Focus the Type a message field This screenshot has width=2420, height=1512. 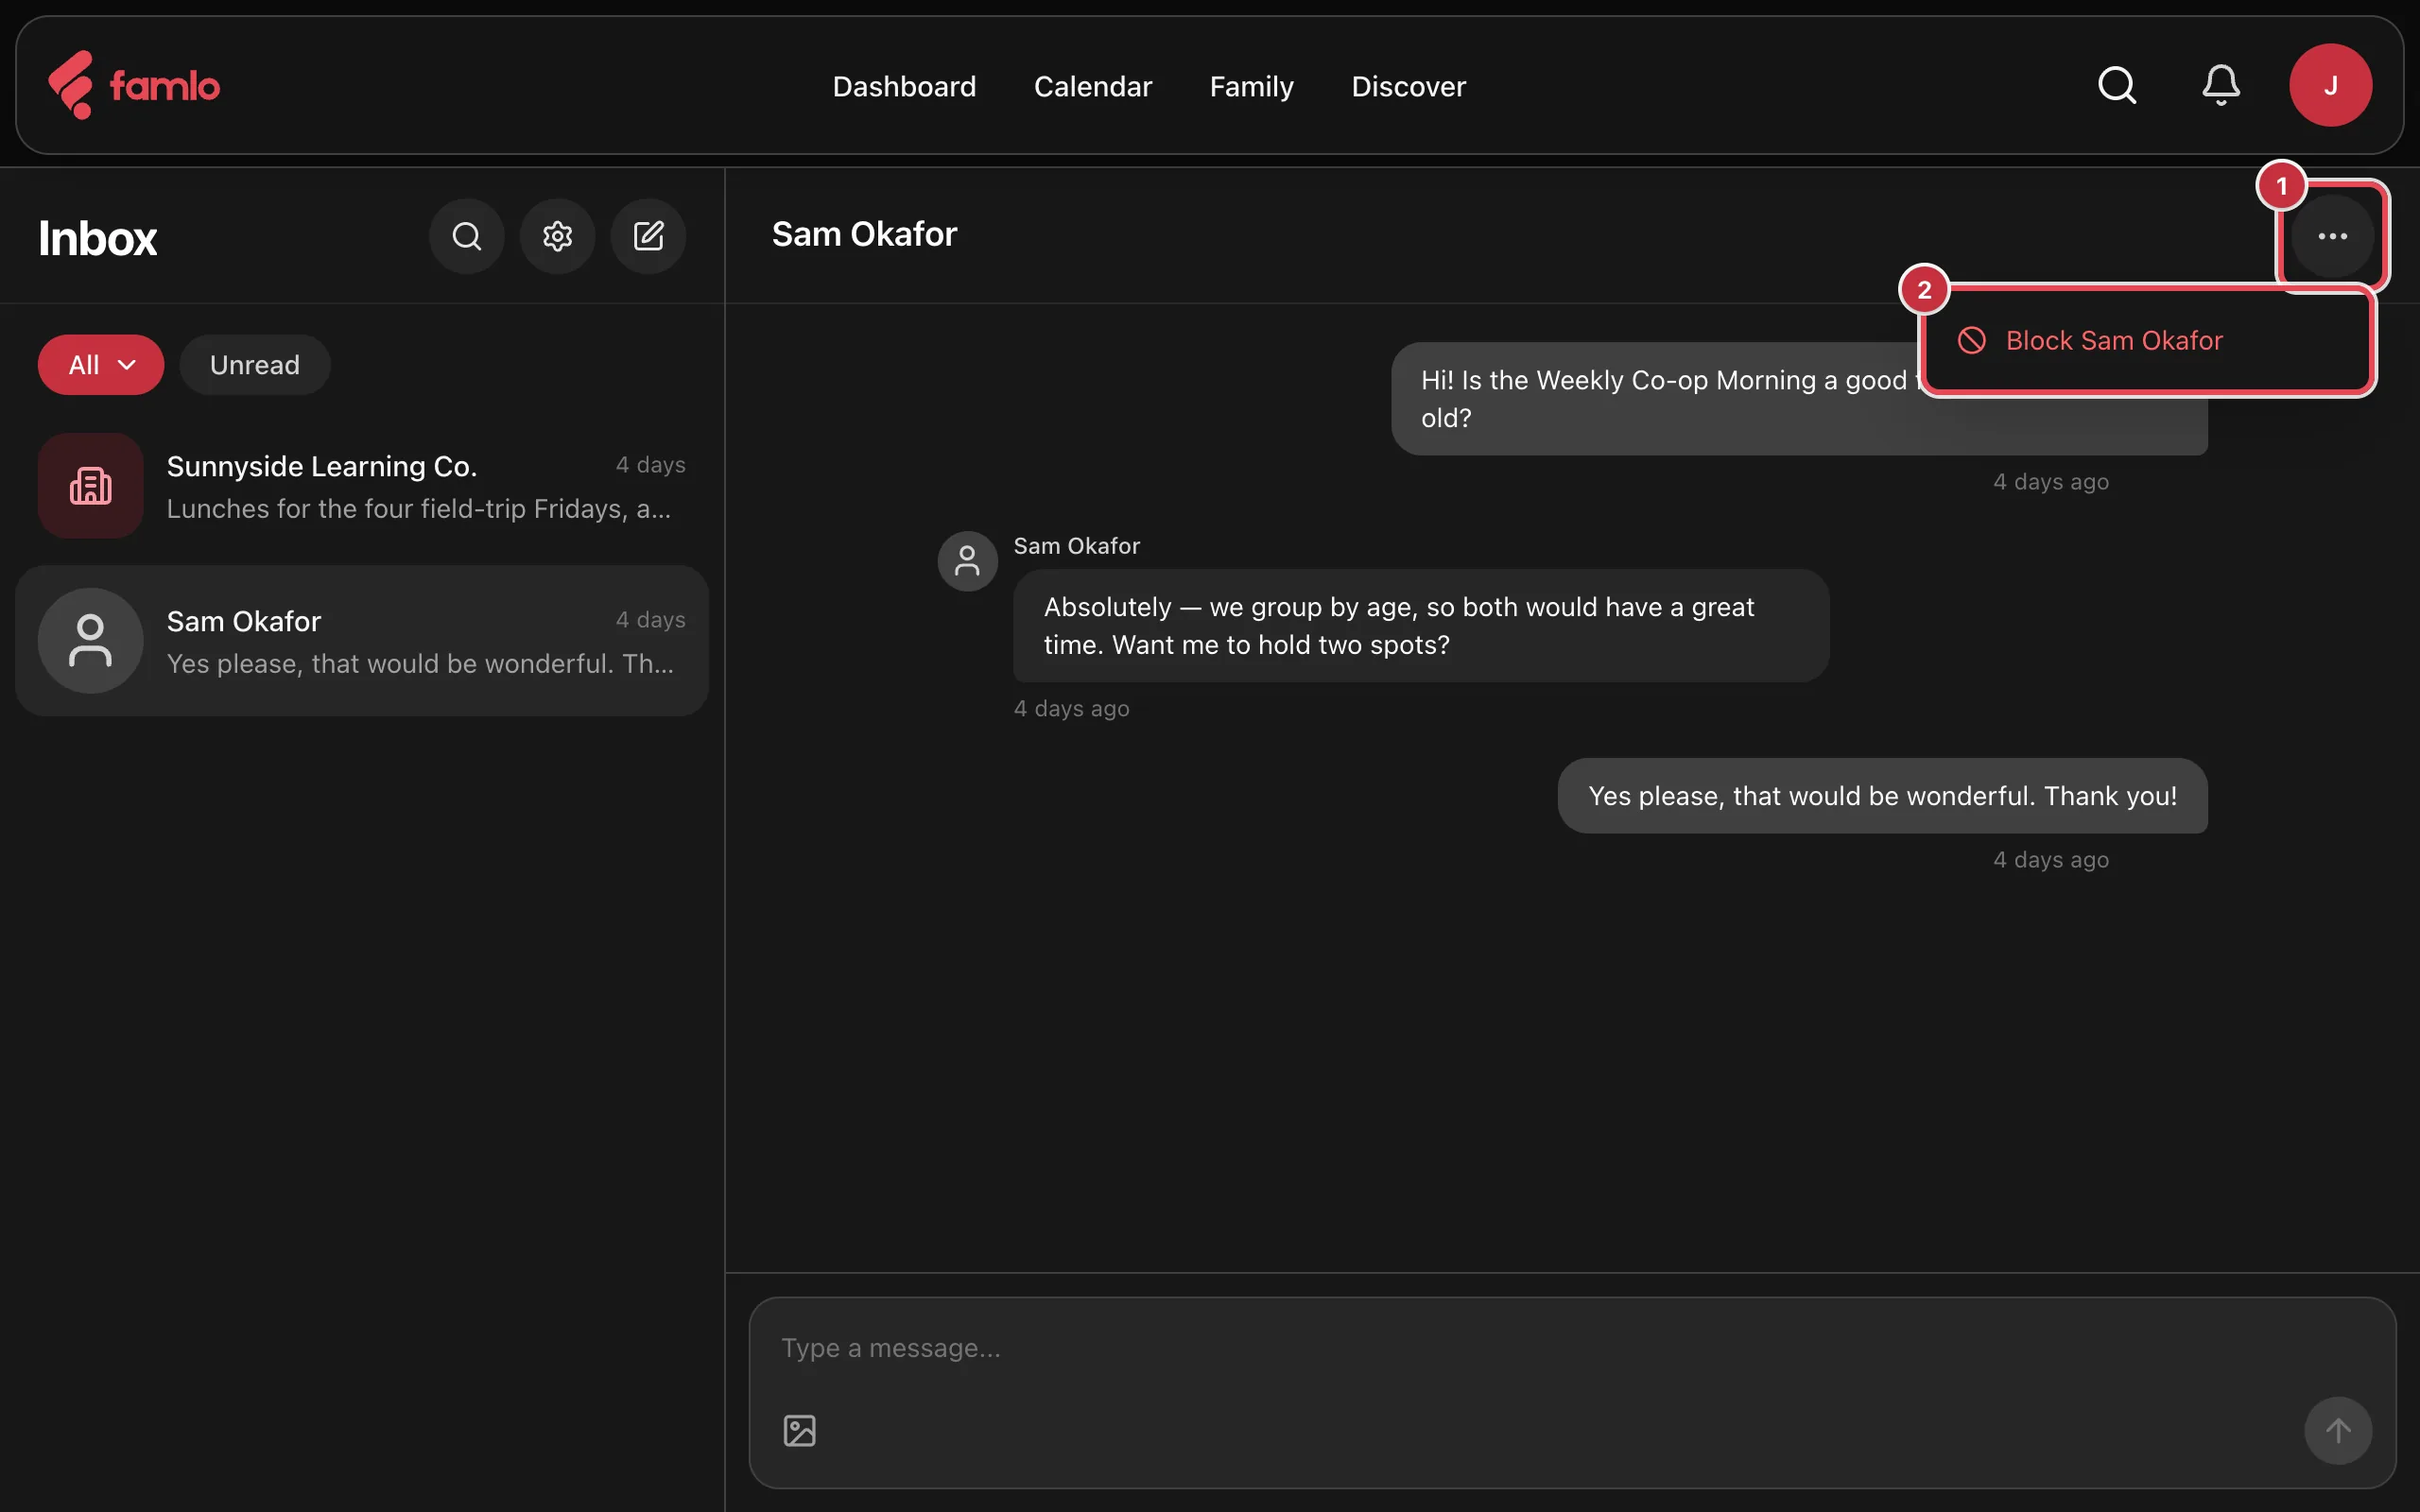1572,1348
